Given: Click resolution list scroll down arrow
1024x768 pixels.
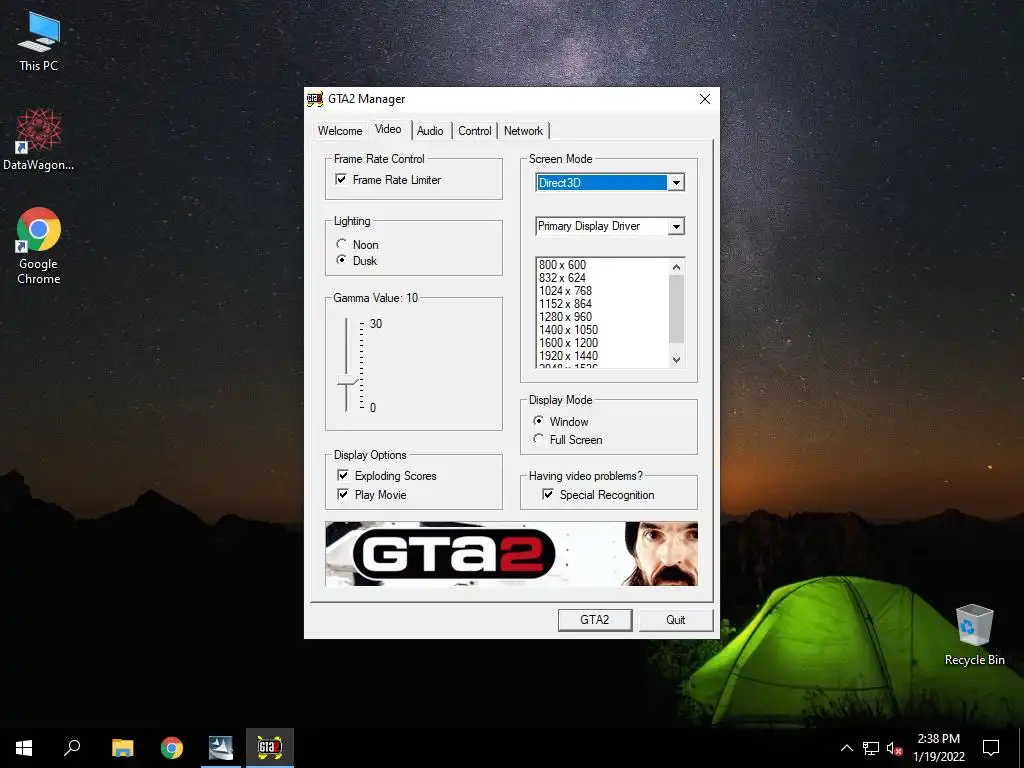Looking at the screenshot, I should point(676,359).
